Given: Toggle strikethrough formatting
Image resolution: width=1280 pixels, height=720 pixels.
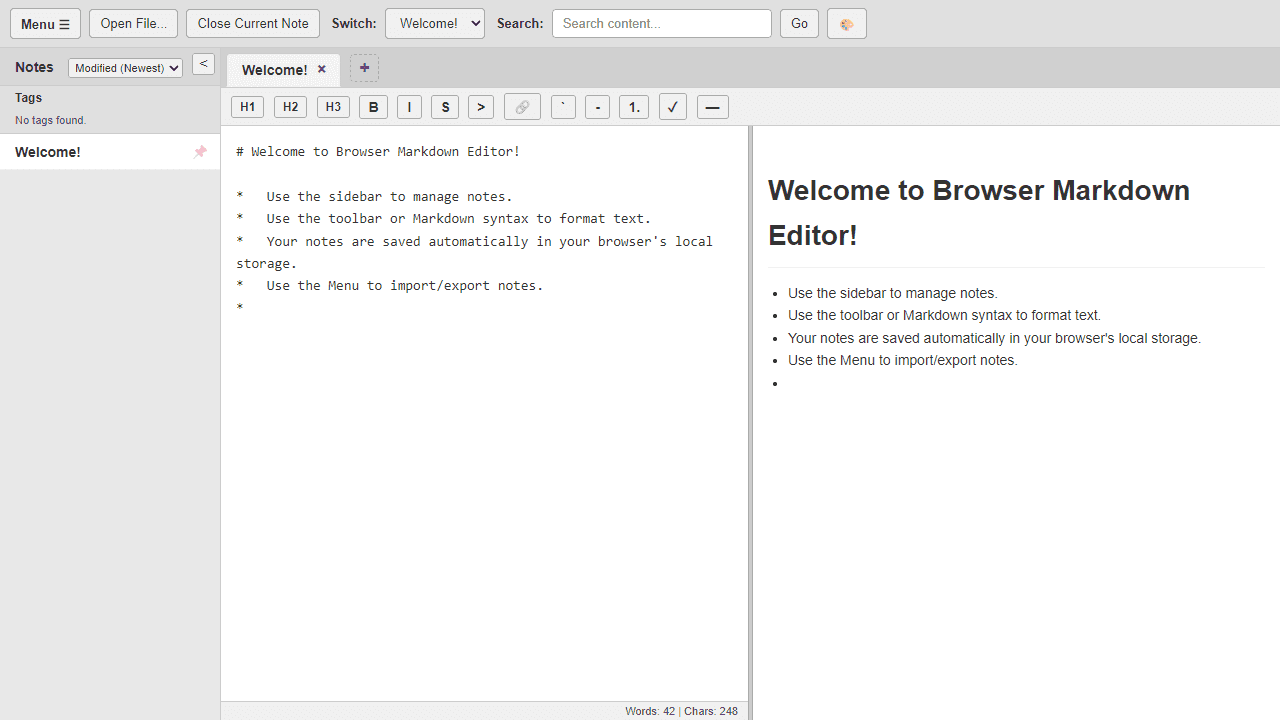Looking at the screenshot, I should (445, 107).
